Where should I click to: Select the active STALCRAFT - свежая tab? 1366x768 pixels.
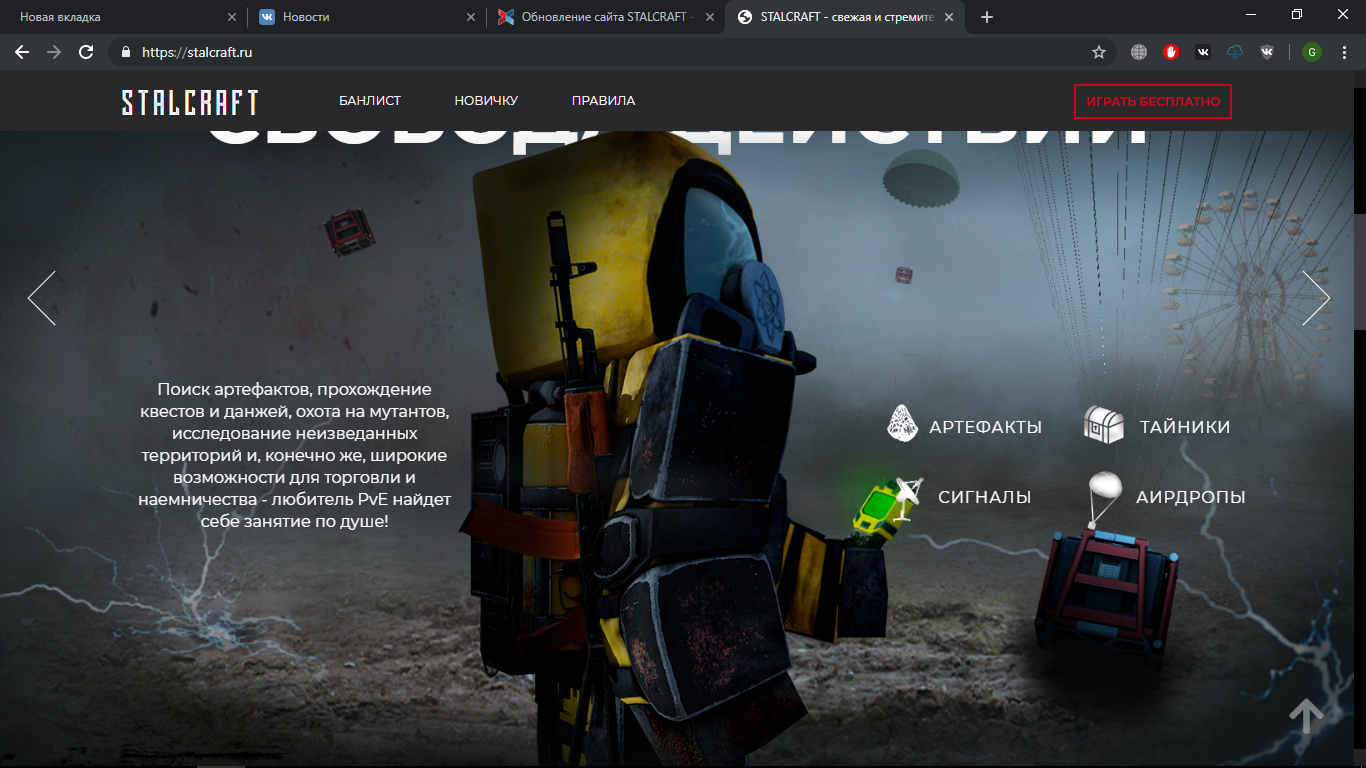coord(845,17)
